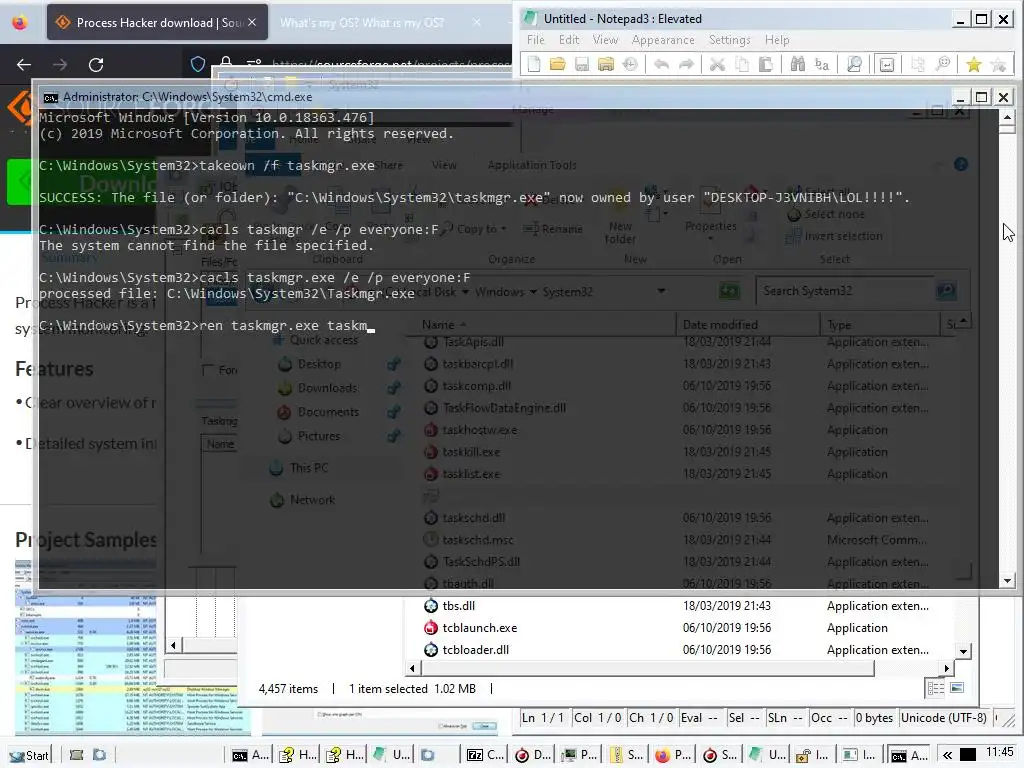1024x768 pixels.
Task: Click the magnifier zoom icon in Notepad3
Action: [x=854, y=64]
